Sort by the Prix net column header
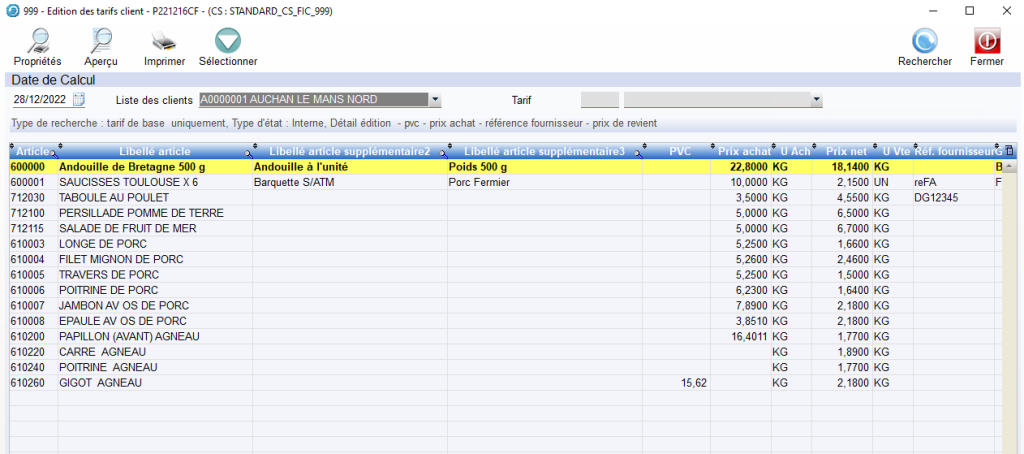This screenshot has width=1024, height=454. tap(846, 151)
